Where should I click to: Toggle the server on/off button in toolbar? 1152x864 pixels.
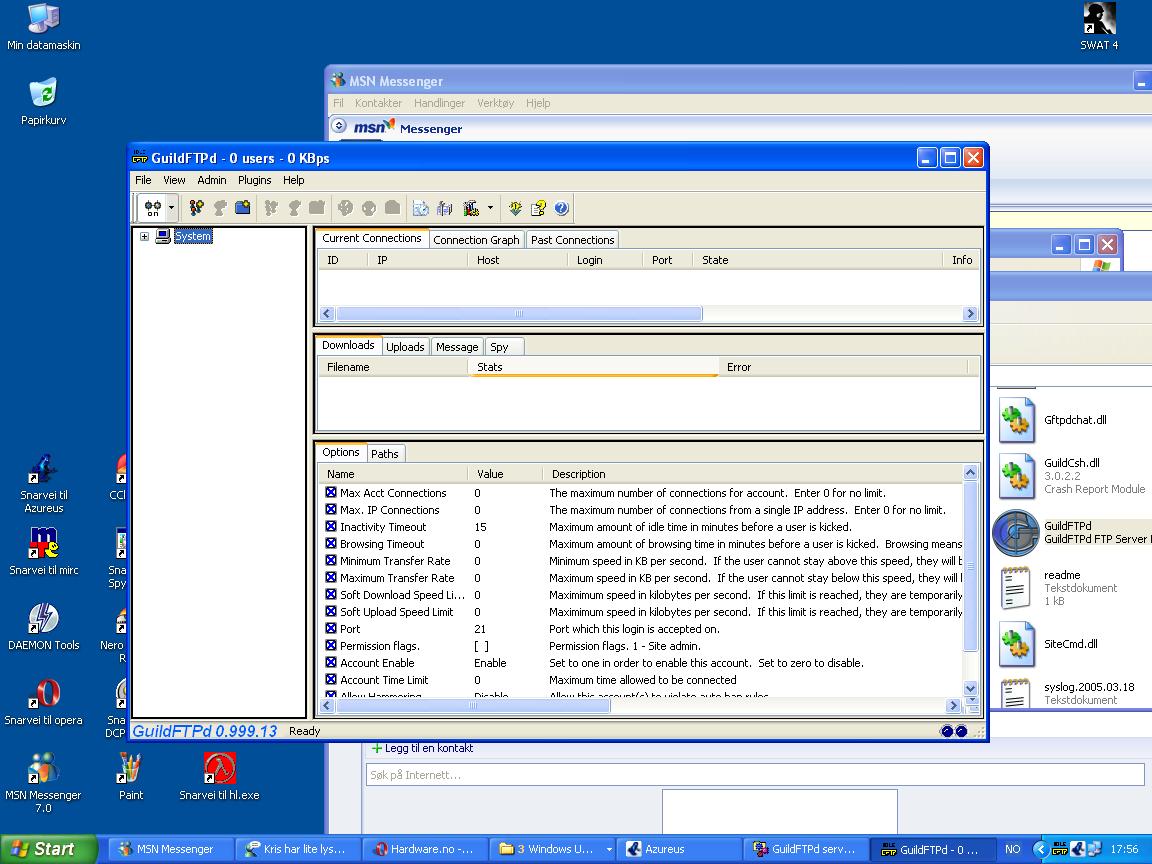[x=152, y=209]
